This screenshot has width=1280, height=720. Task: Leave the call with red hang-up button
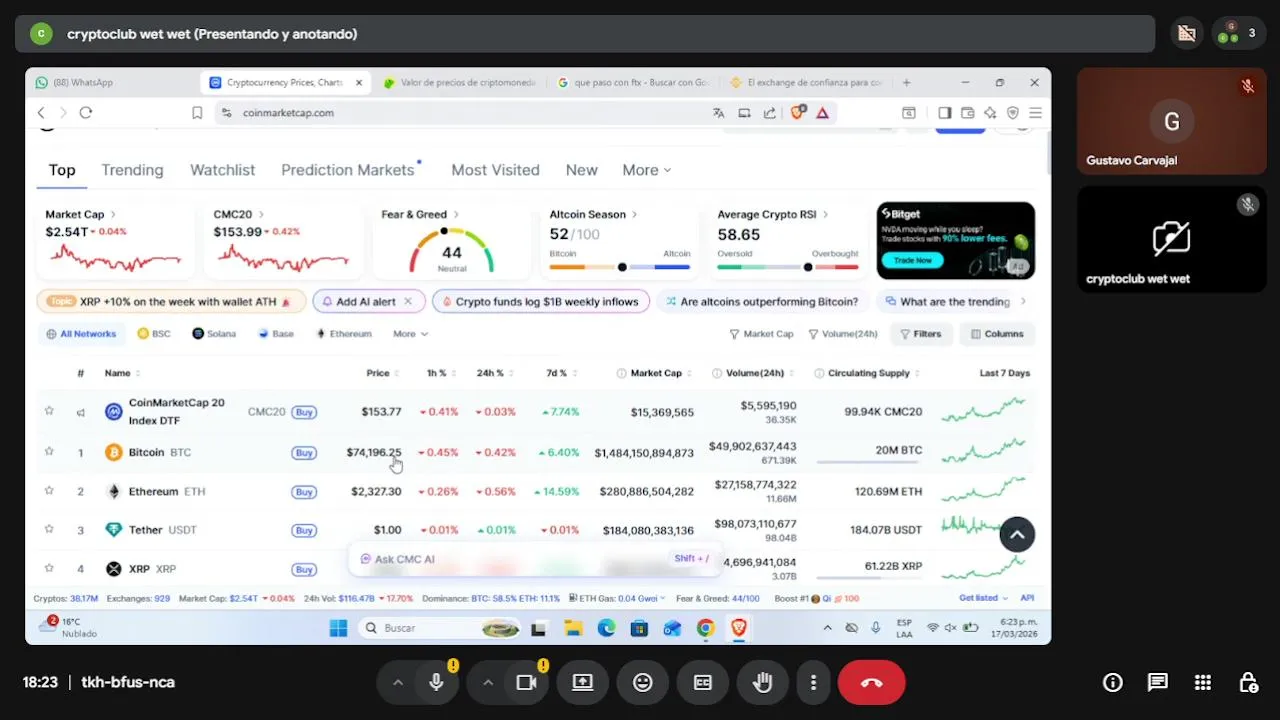pyautogui.click(x=871, y=682)
